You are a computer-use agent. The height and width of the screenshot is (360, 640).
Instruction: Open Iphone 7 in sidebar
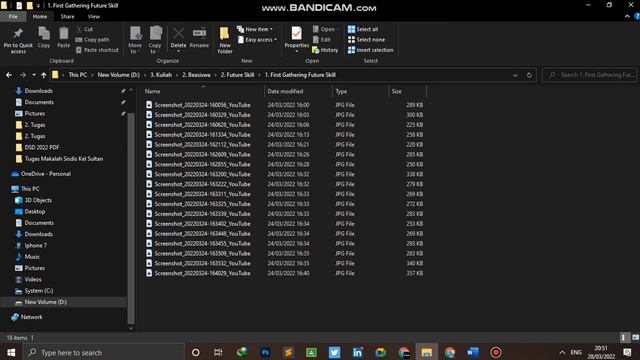point(36,246)
